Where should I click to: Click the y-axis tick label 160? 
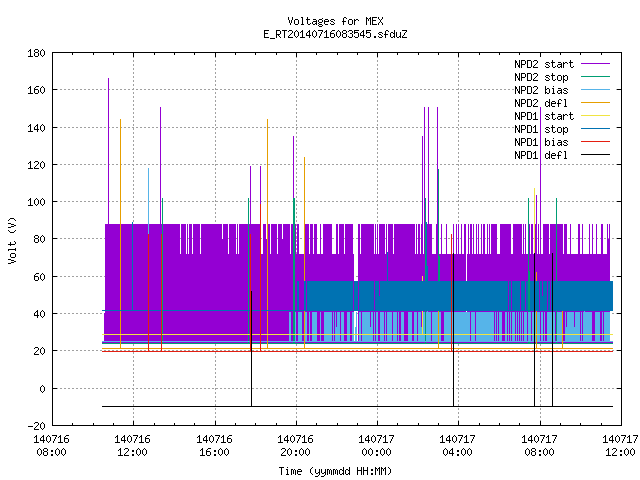[36, 90]
